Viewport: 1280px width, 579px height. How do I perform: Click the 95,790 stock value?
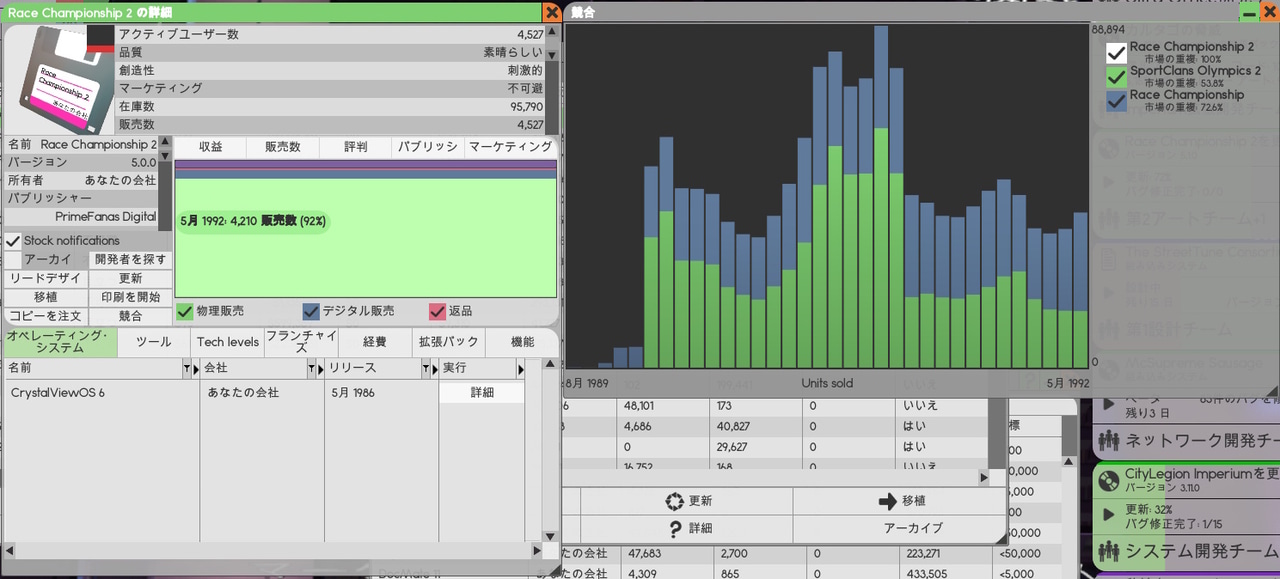point(526,107)
